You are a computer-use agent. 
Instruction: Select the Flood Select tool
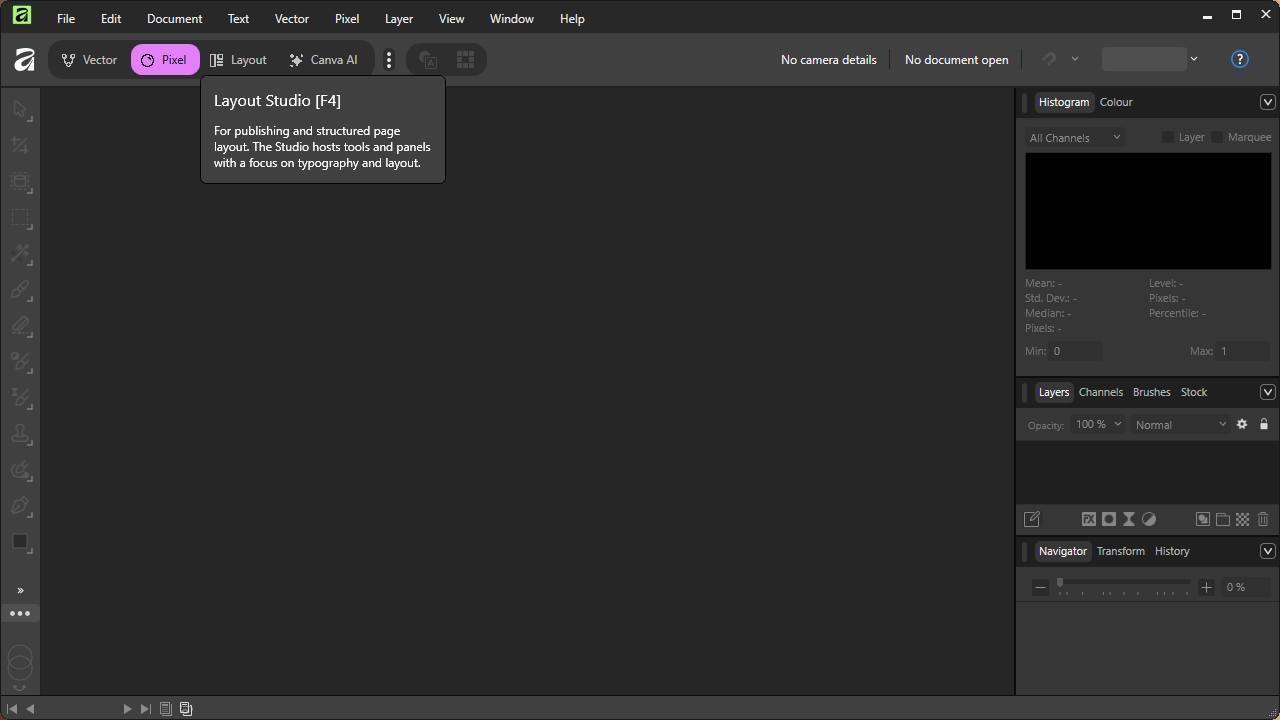(x=20, y=254)
